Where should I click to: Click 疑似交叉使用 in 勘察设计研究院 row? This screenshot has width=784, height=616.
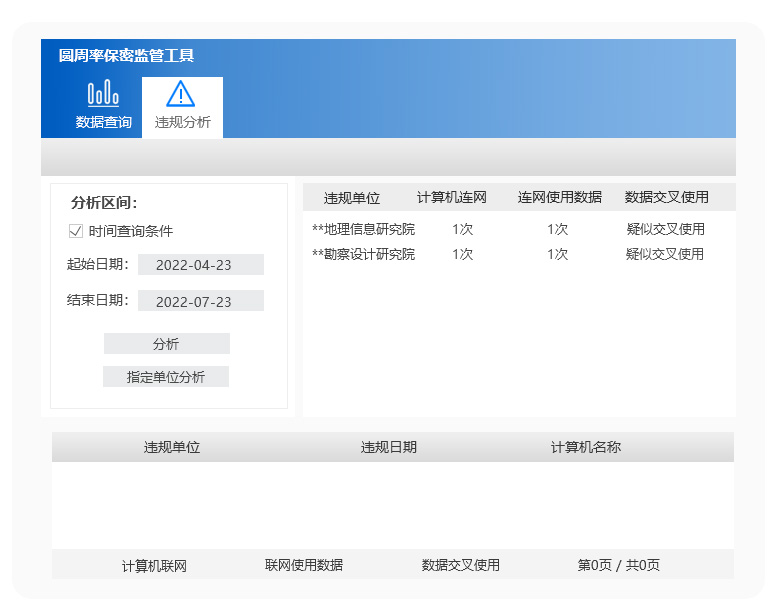(x=665, y=254)
